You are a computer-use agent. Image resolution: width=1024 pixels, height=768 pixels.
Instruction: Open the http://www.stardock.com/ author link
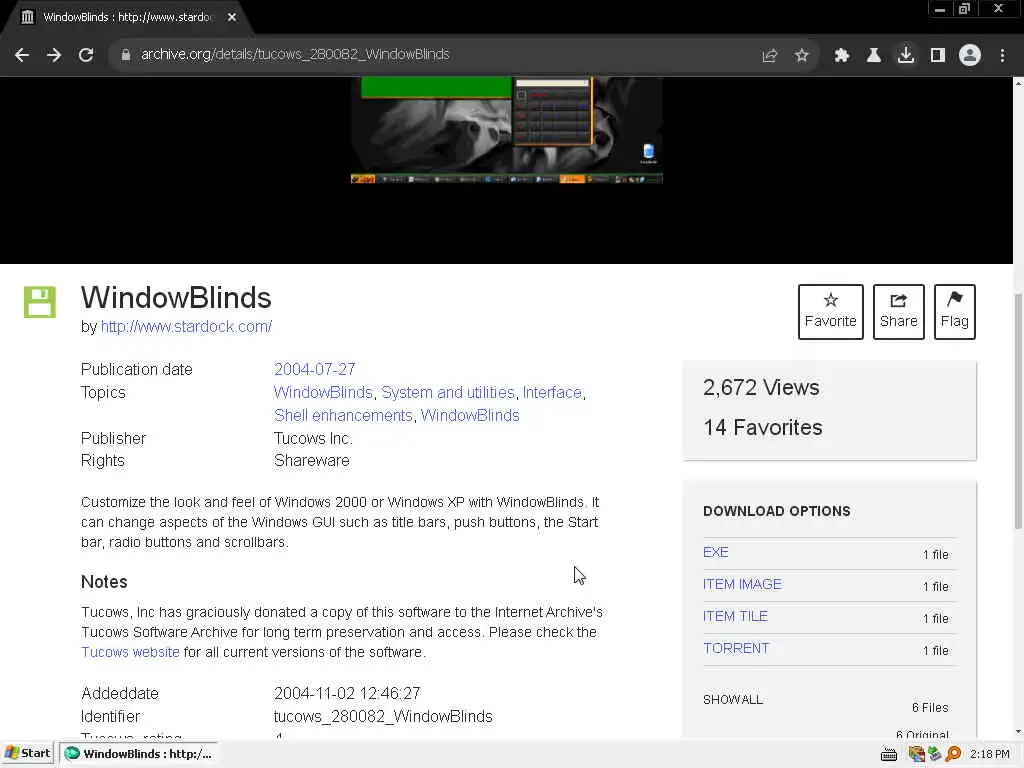[186, 327]
